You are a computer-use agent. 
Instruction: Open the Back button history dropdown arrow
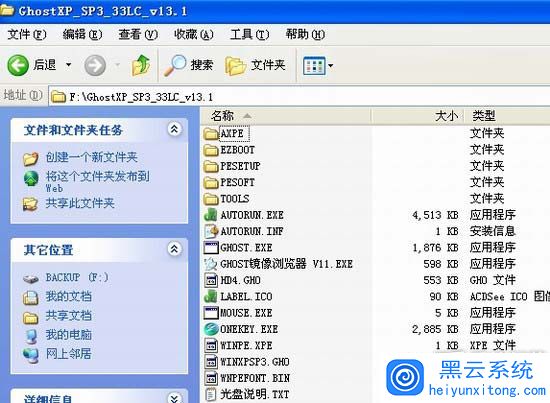tap(69, 65)
